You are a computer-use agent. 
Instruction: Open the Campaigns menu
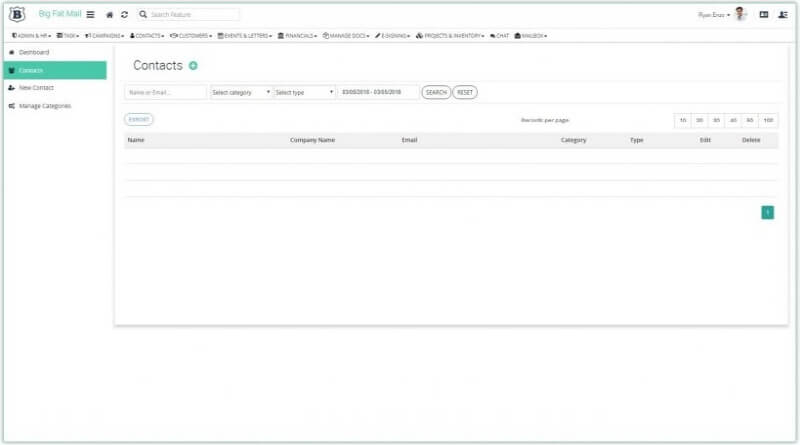click(105, 36)
